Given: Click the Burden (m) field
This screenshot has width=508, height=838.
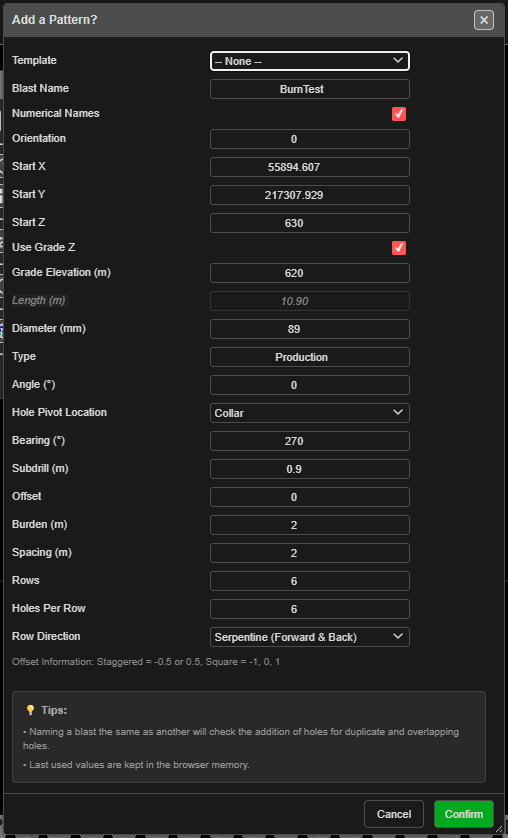Looking at the screenshot, I should (310, 525).
